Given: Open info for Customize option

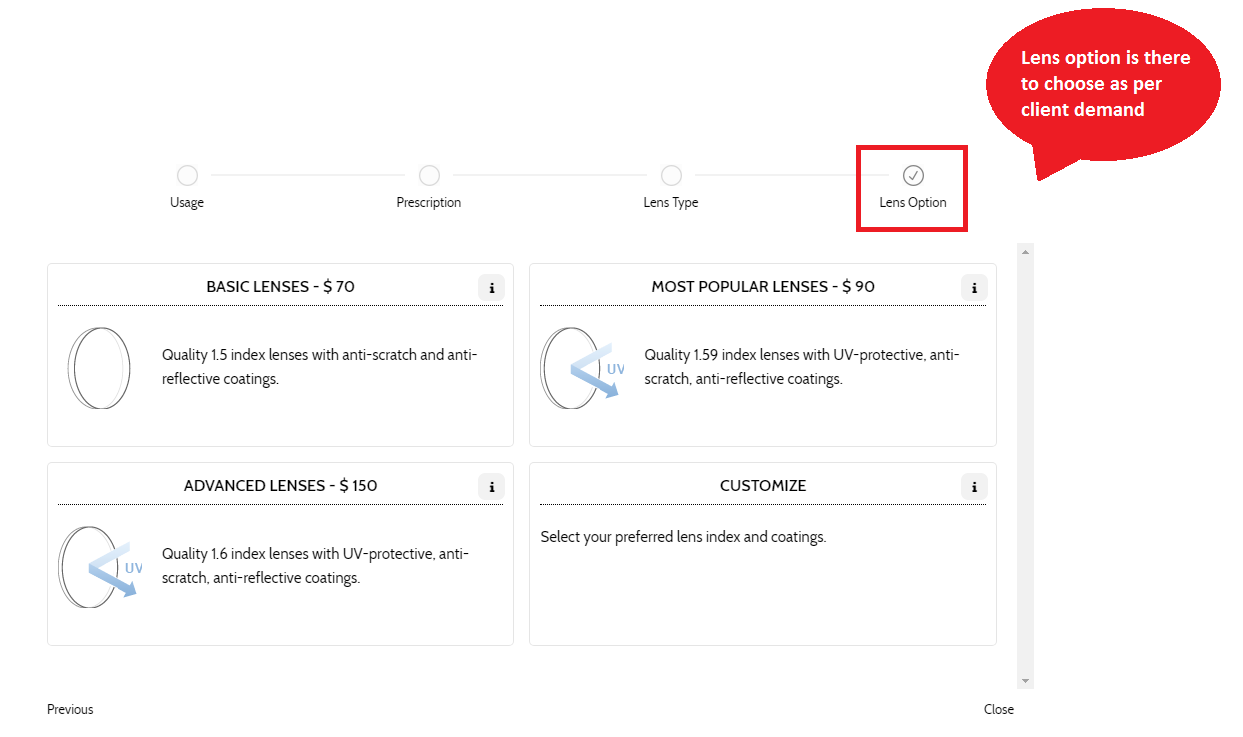Looking at the screenshot, I should tap(974, 487).
